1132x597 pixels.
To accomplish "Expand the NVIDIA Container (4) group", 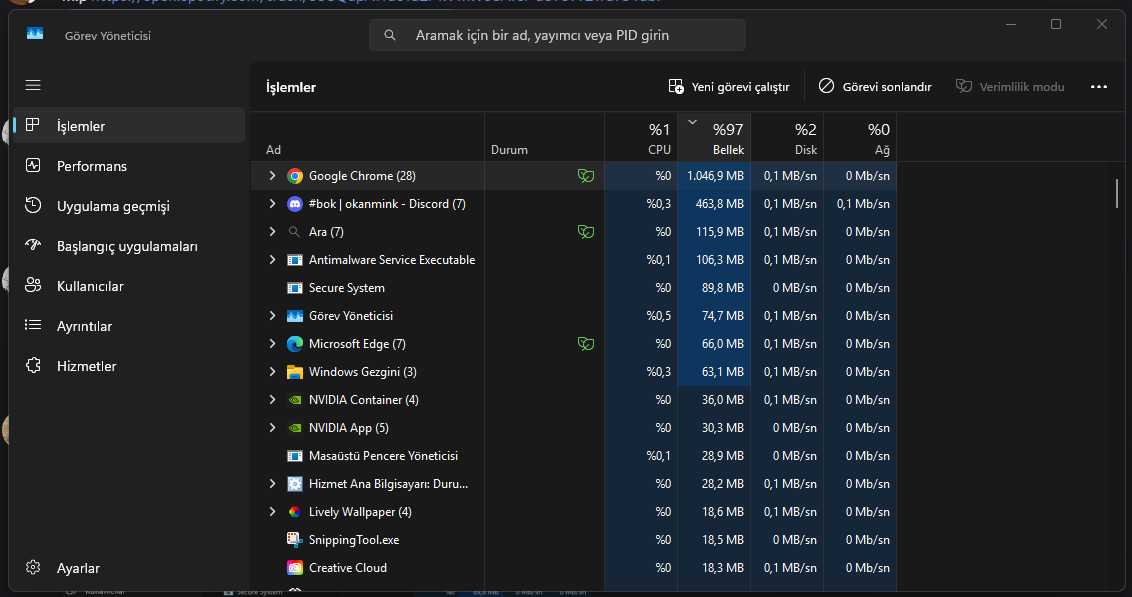I will pos(272,399).
